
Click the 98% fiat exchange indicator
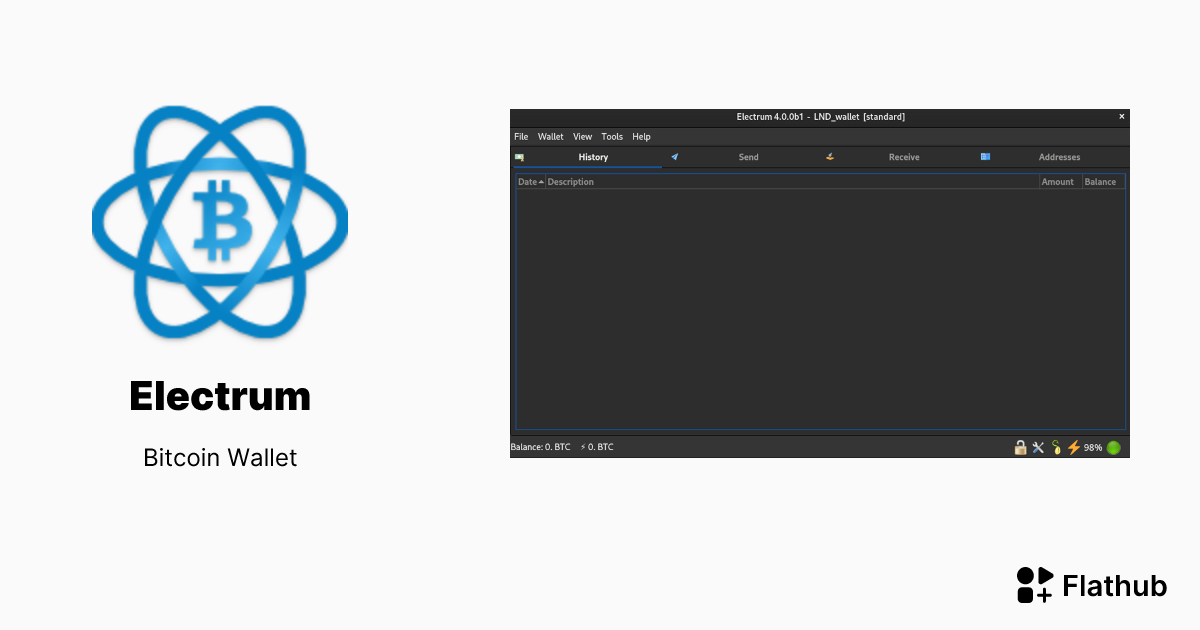tap(1092, 447)
